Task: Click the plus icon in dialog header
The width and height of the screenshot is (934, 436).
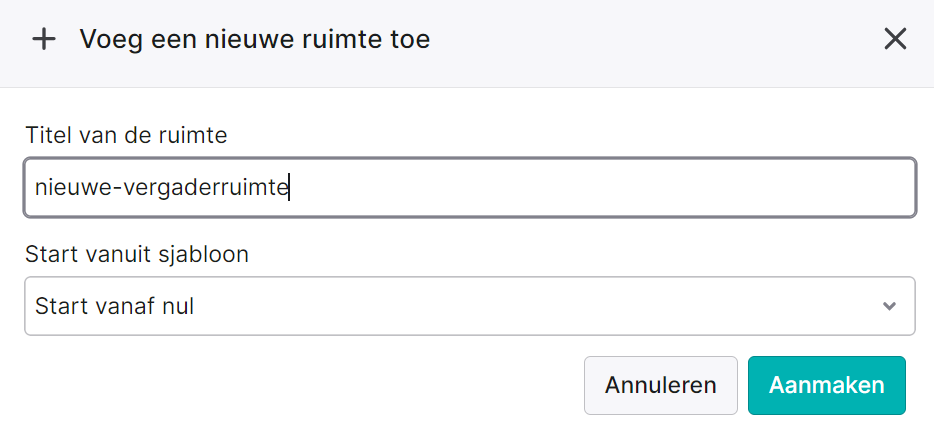Action: (x=44, y=40)
